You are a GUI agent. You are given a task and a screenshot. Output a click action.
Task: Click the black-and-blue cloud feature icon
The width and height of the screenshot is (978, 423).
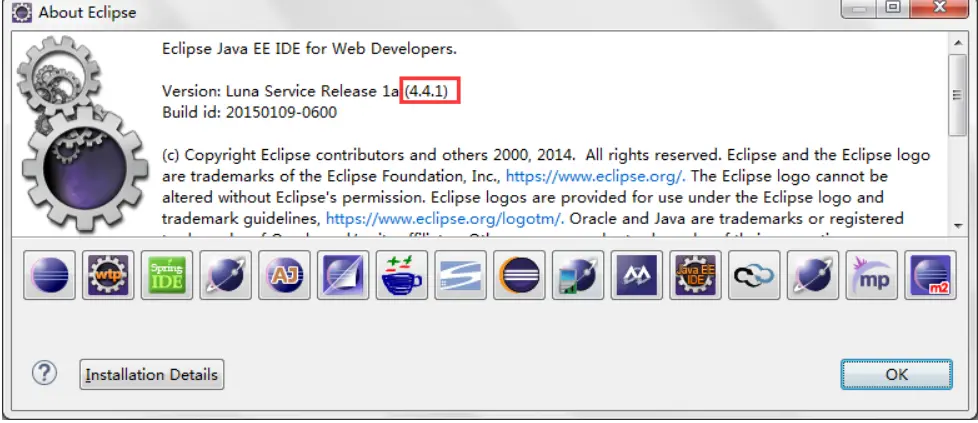(754, 275)
